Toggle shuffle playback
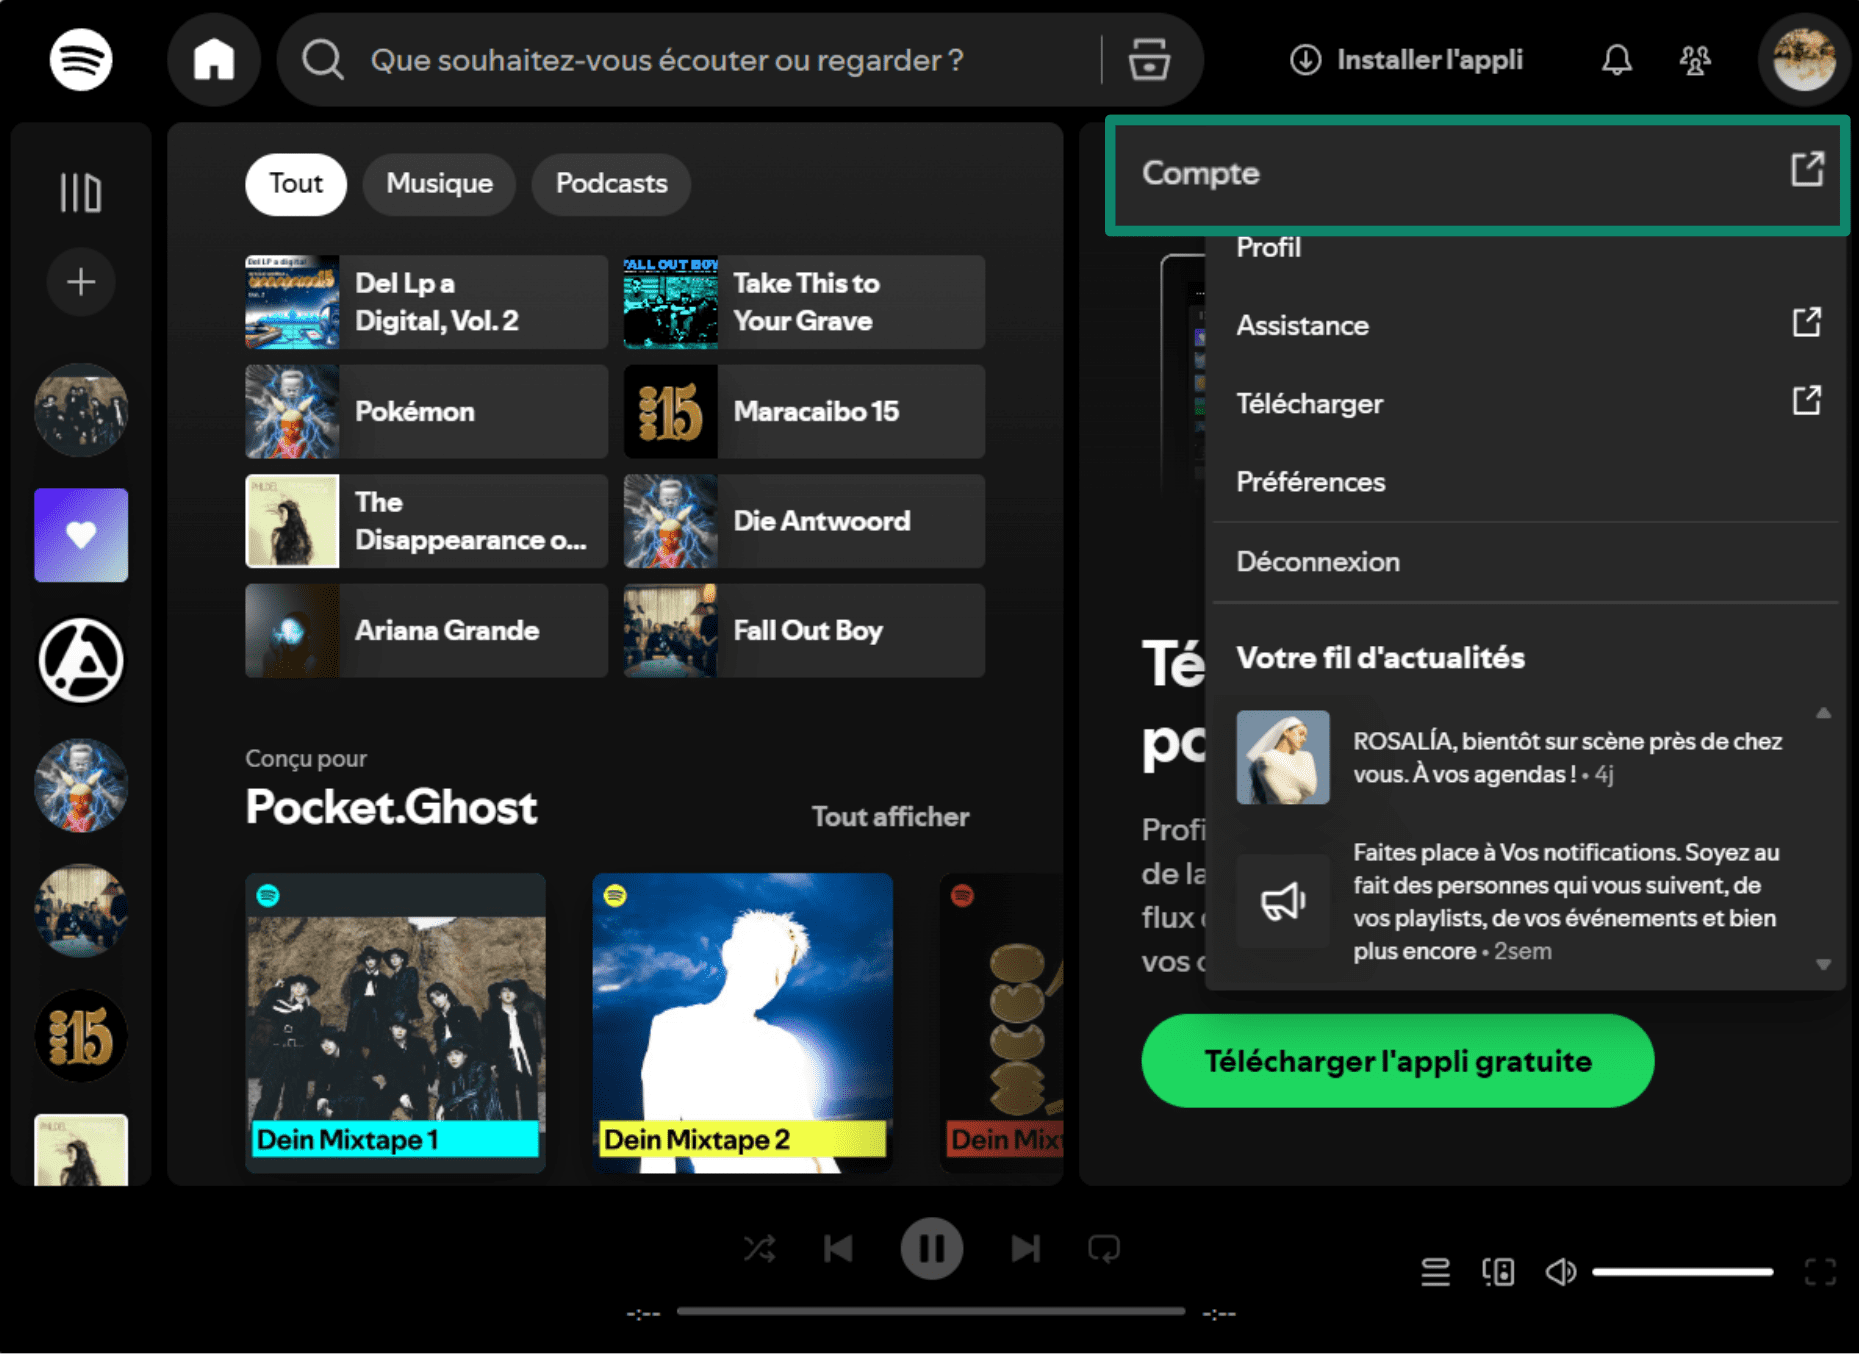This screenshot has height=1354, width=1859. pyautogui.click(x=759, y=1248)
